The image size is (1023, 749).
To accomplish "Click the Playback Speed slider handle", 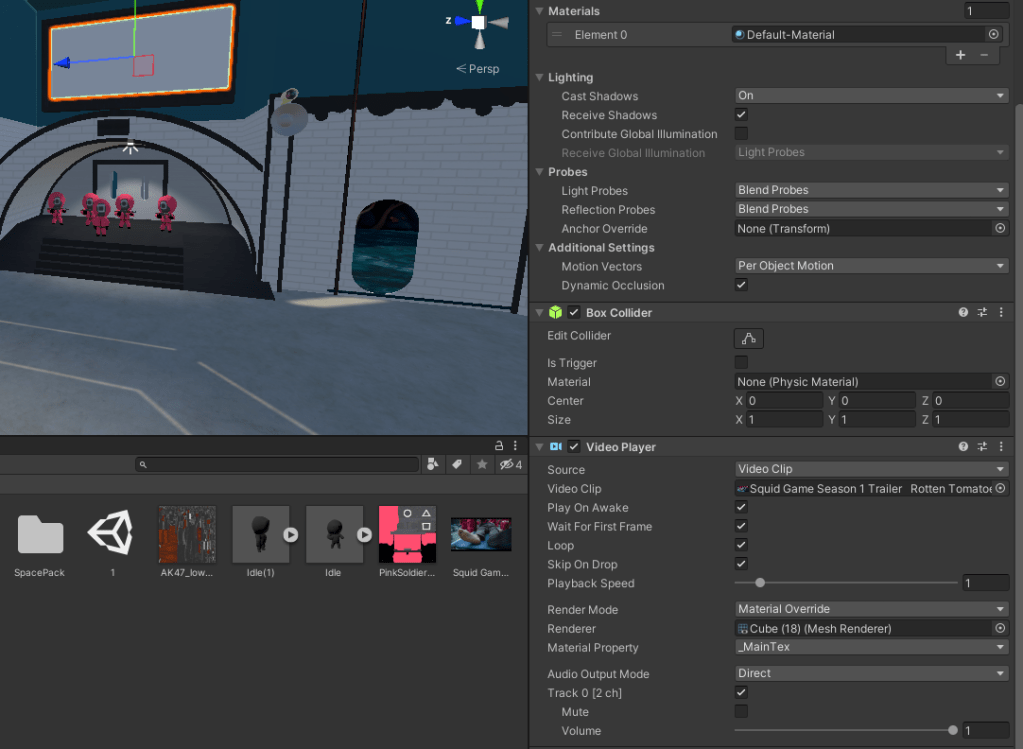I will pos(760,583).
